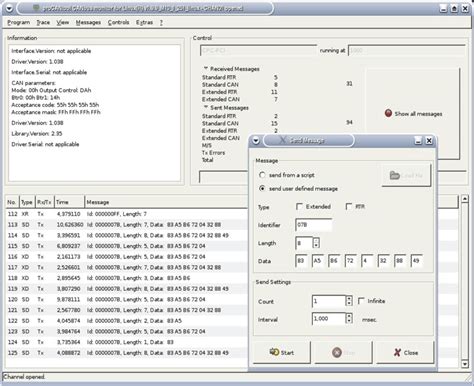This screenshot has width=474, height=386.
Task: Sort by the Rx/Tx column header
Action: (44, 202)
